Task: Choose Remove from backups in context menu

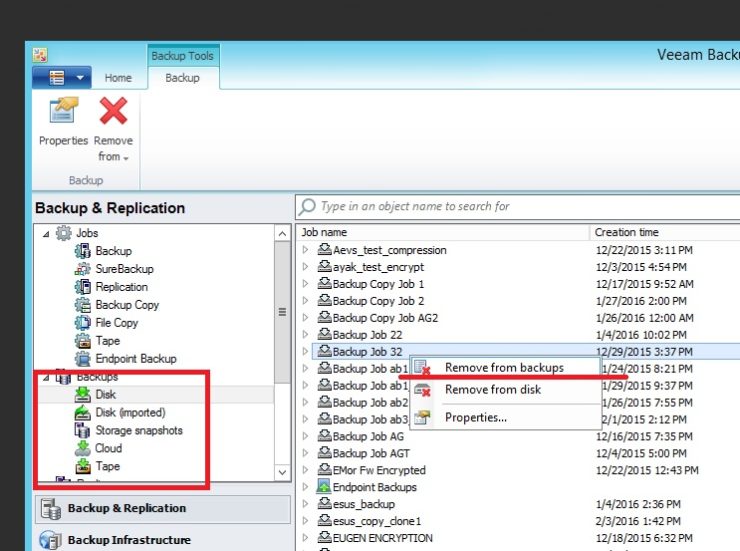Action: pyautogui.click(x=505, y=367)
